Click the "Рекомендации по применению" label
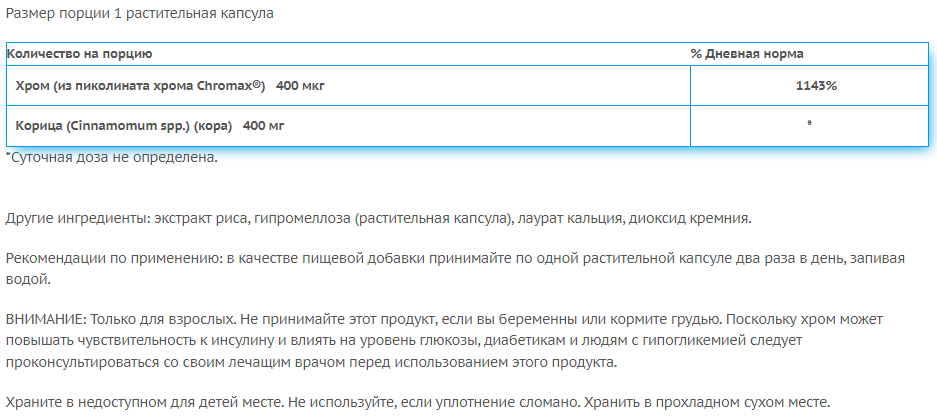937x419 pixels. click(112, 258)
